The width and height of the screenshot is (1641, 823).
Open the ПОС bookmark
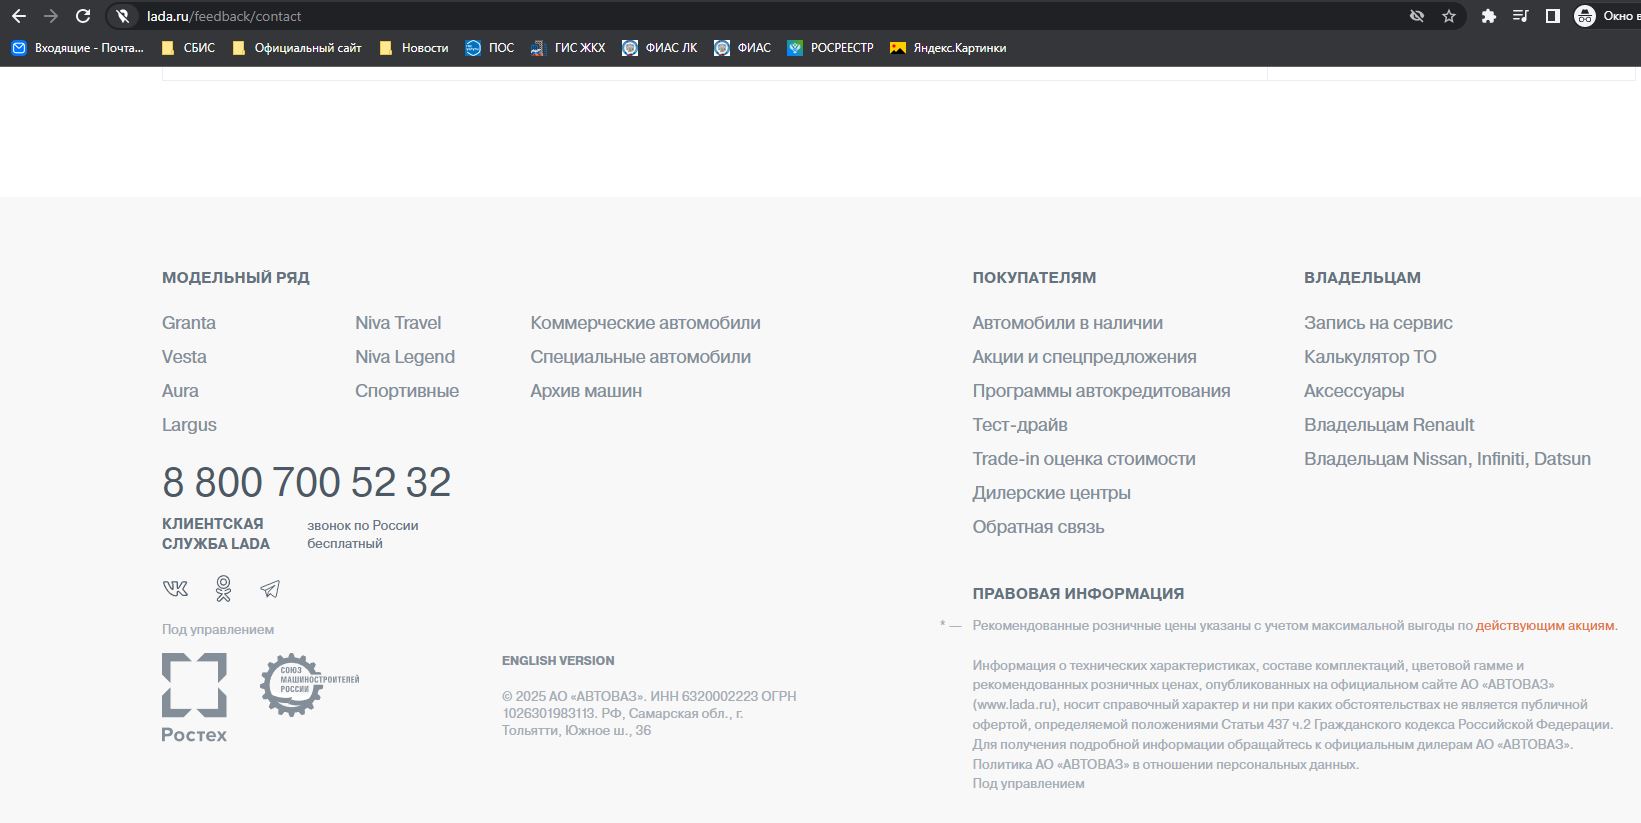[x=490, y=48]
